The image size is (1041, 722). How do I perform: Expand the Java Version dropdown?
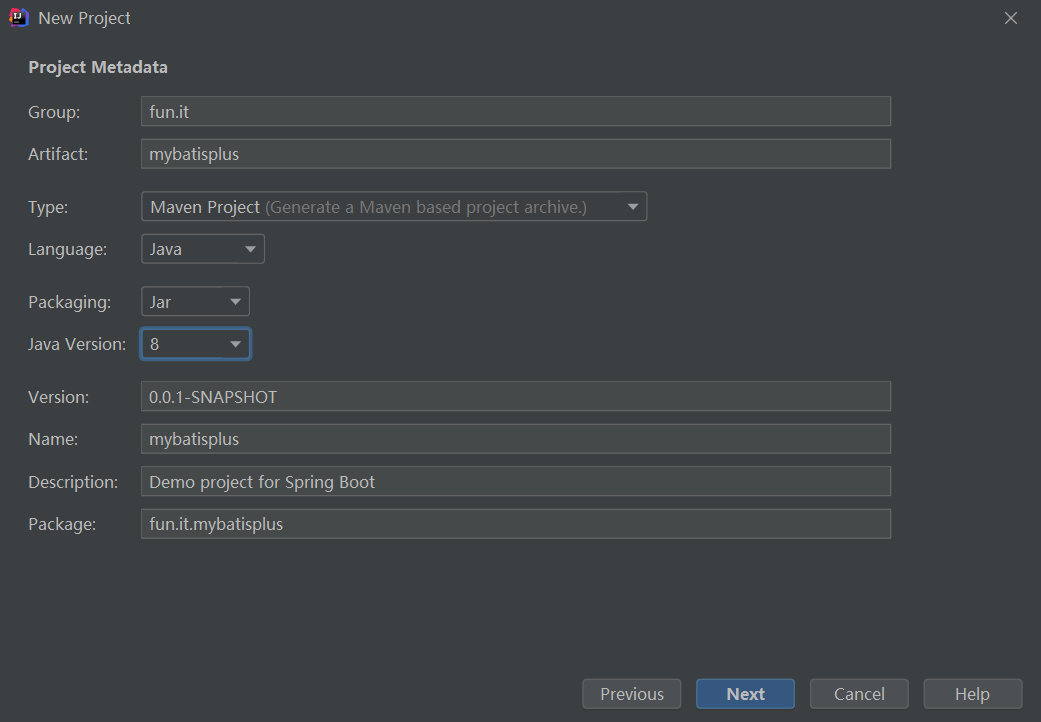(x=195, y=344)
